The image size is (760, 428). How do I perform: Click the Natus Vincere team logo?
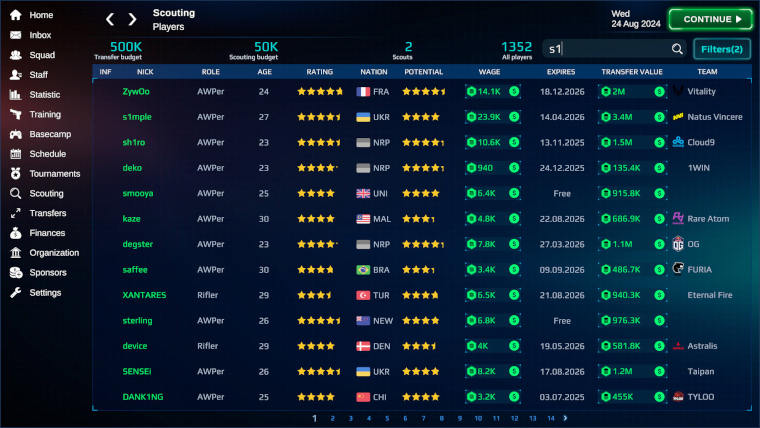click(678, 117)
